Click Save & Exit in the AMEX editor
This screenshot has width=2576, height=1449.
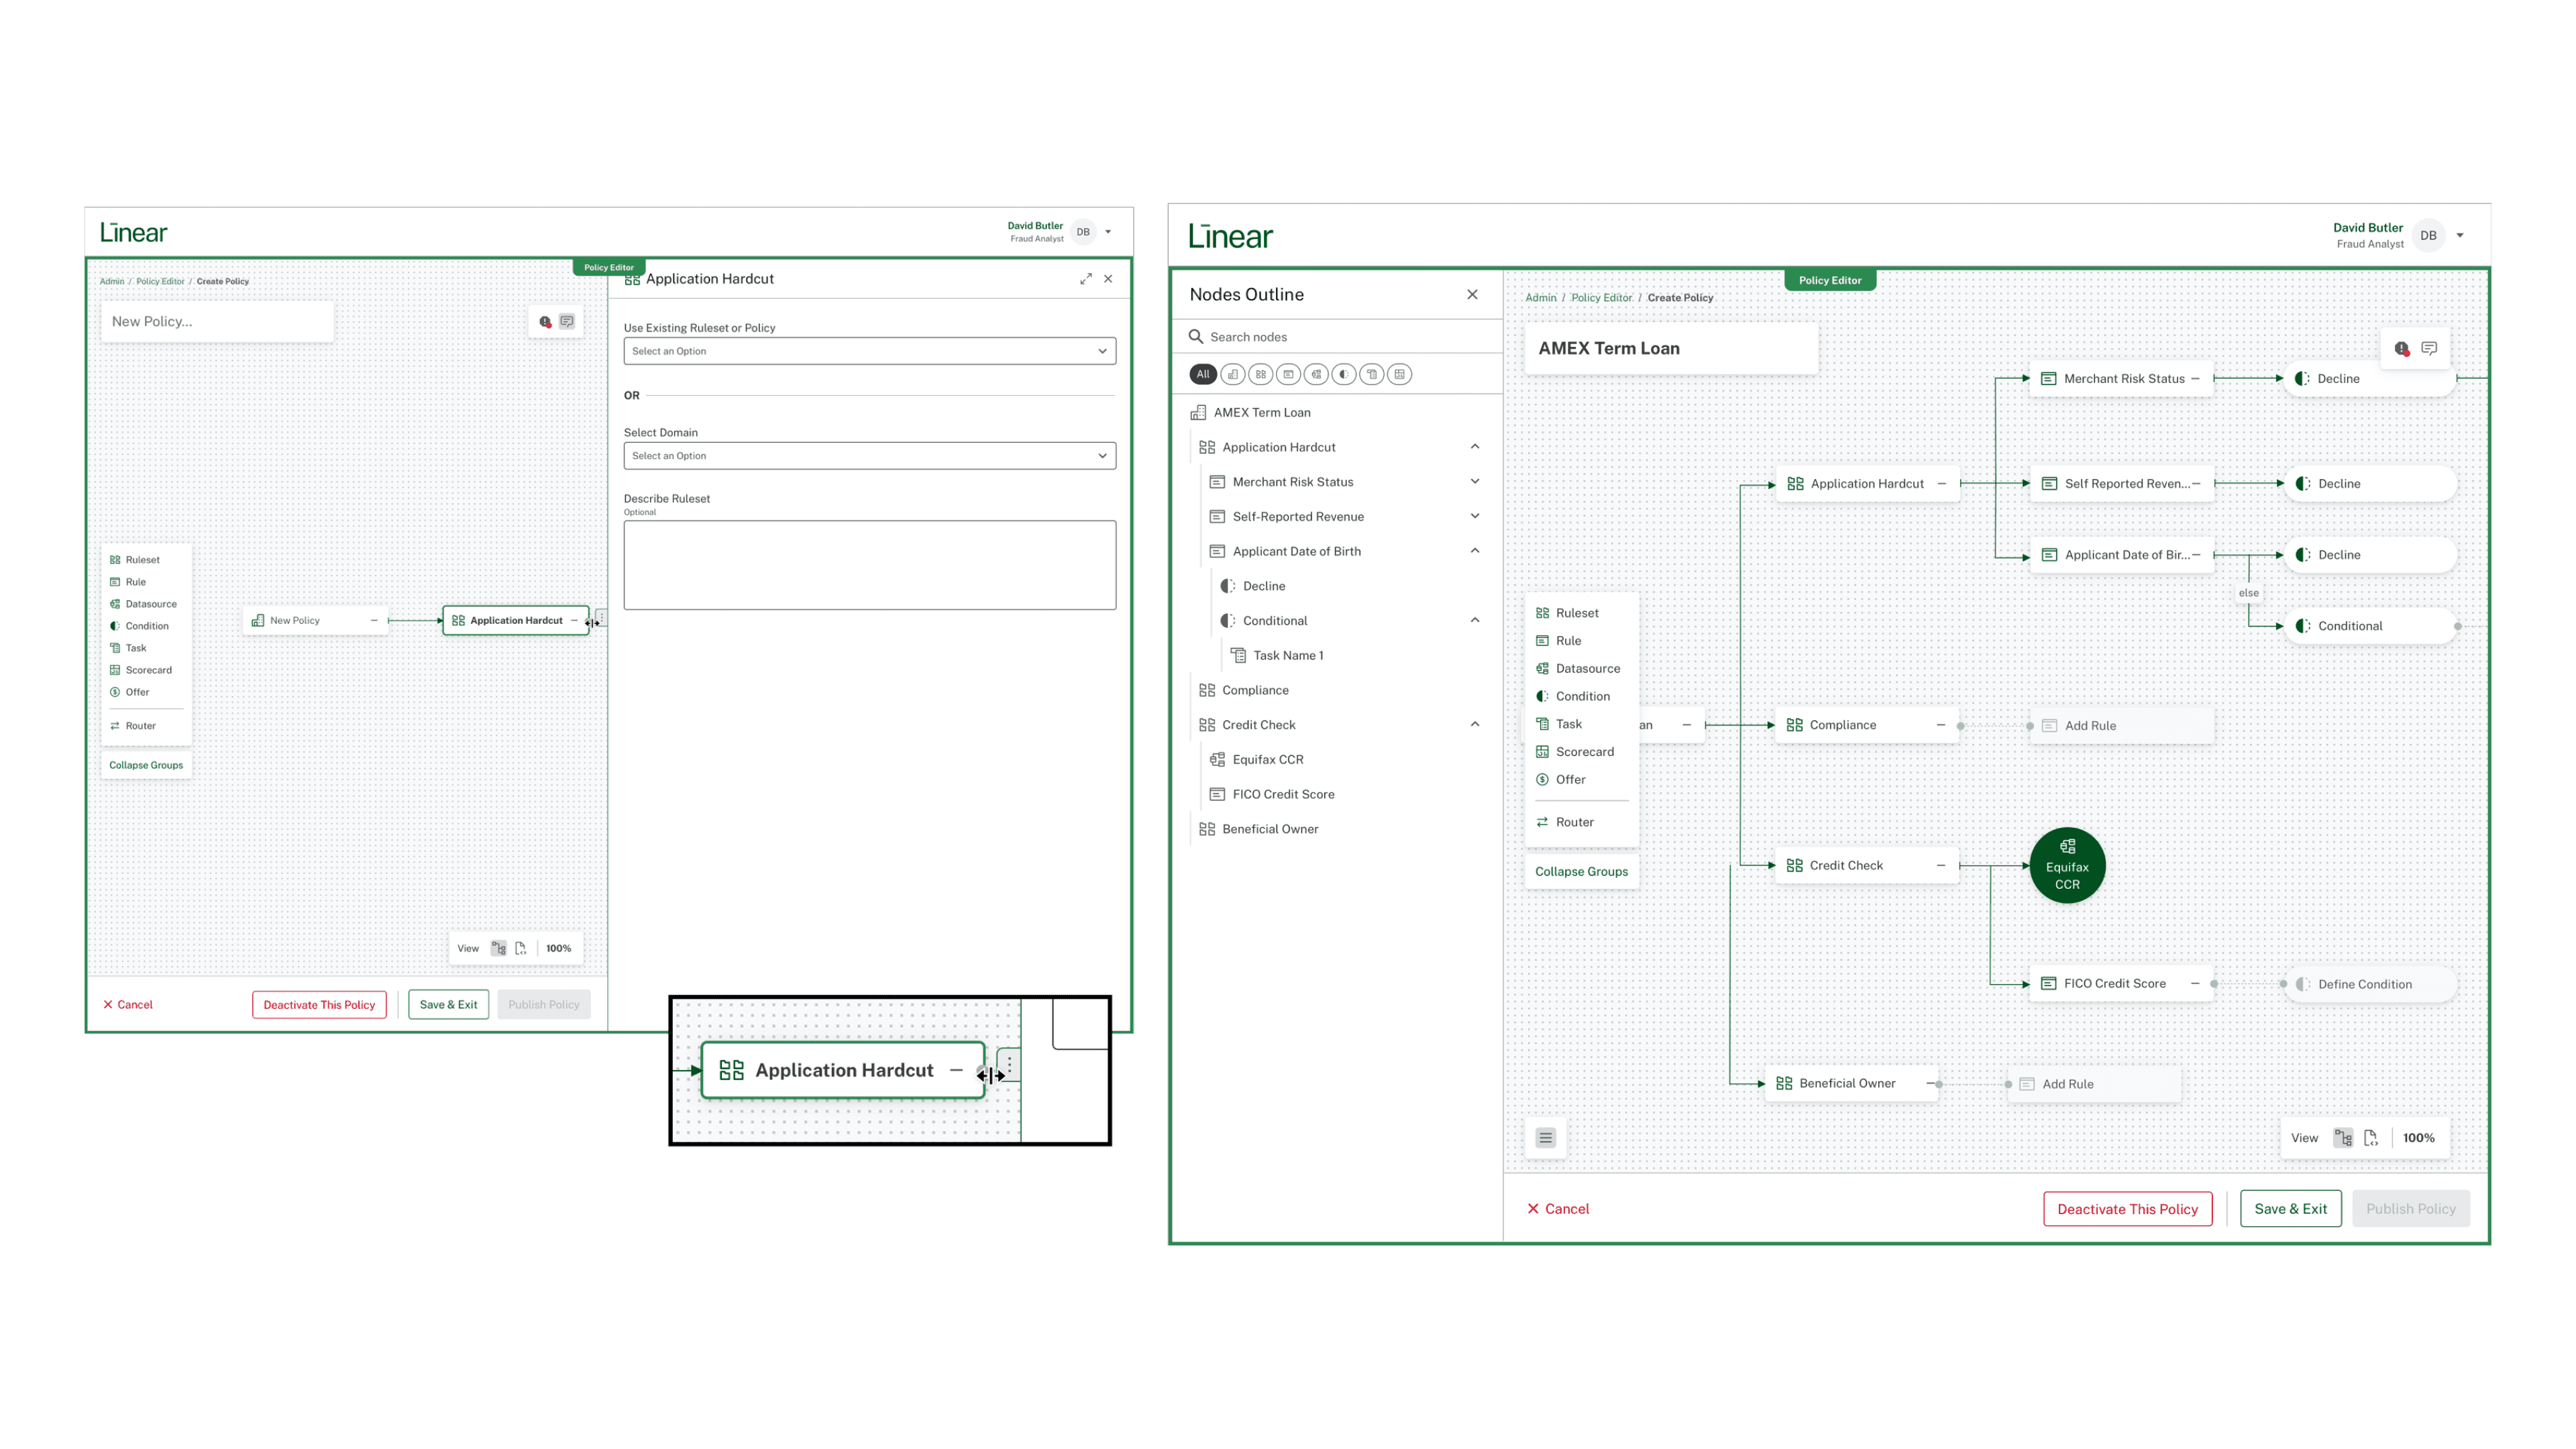[x=2290, y=1208]
